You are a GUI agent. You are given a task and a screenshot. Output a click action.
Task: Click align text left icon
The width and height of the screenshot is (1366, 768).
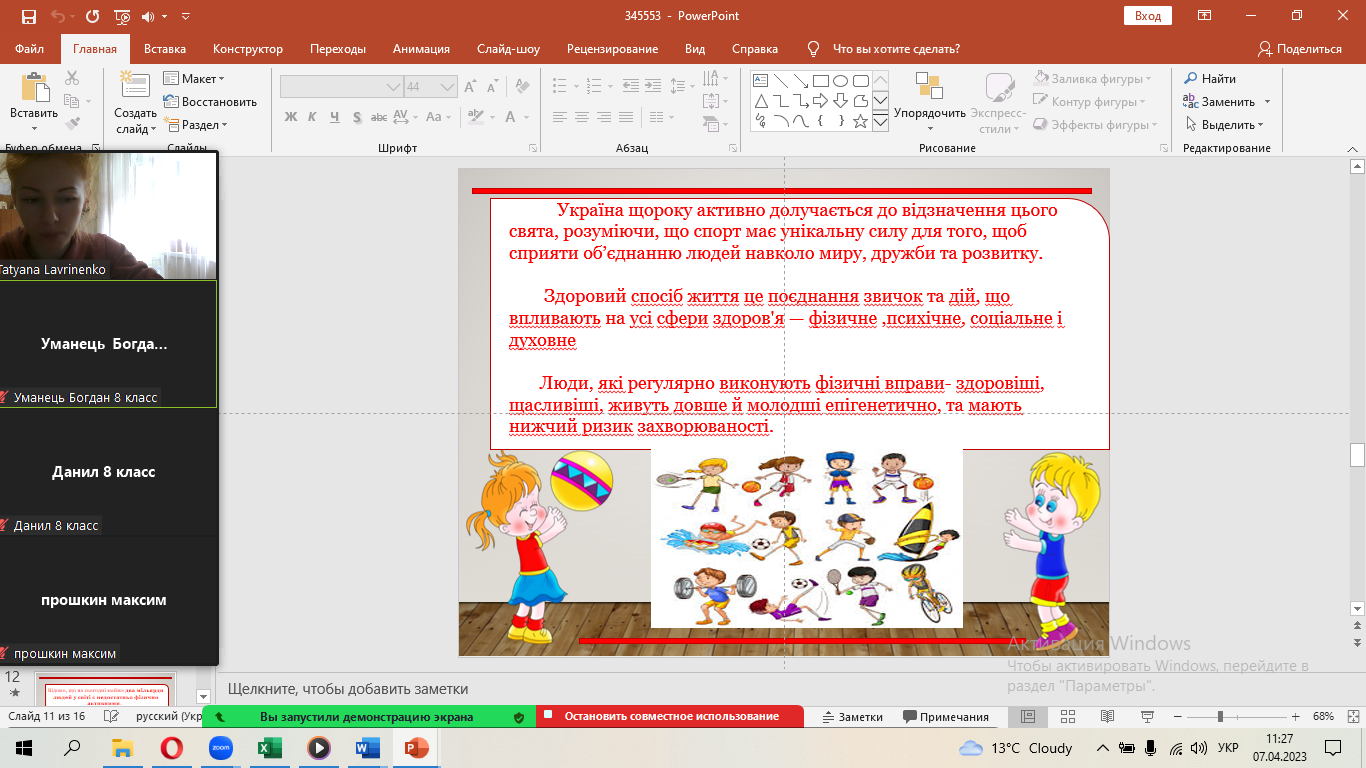tap(560, 117)
